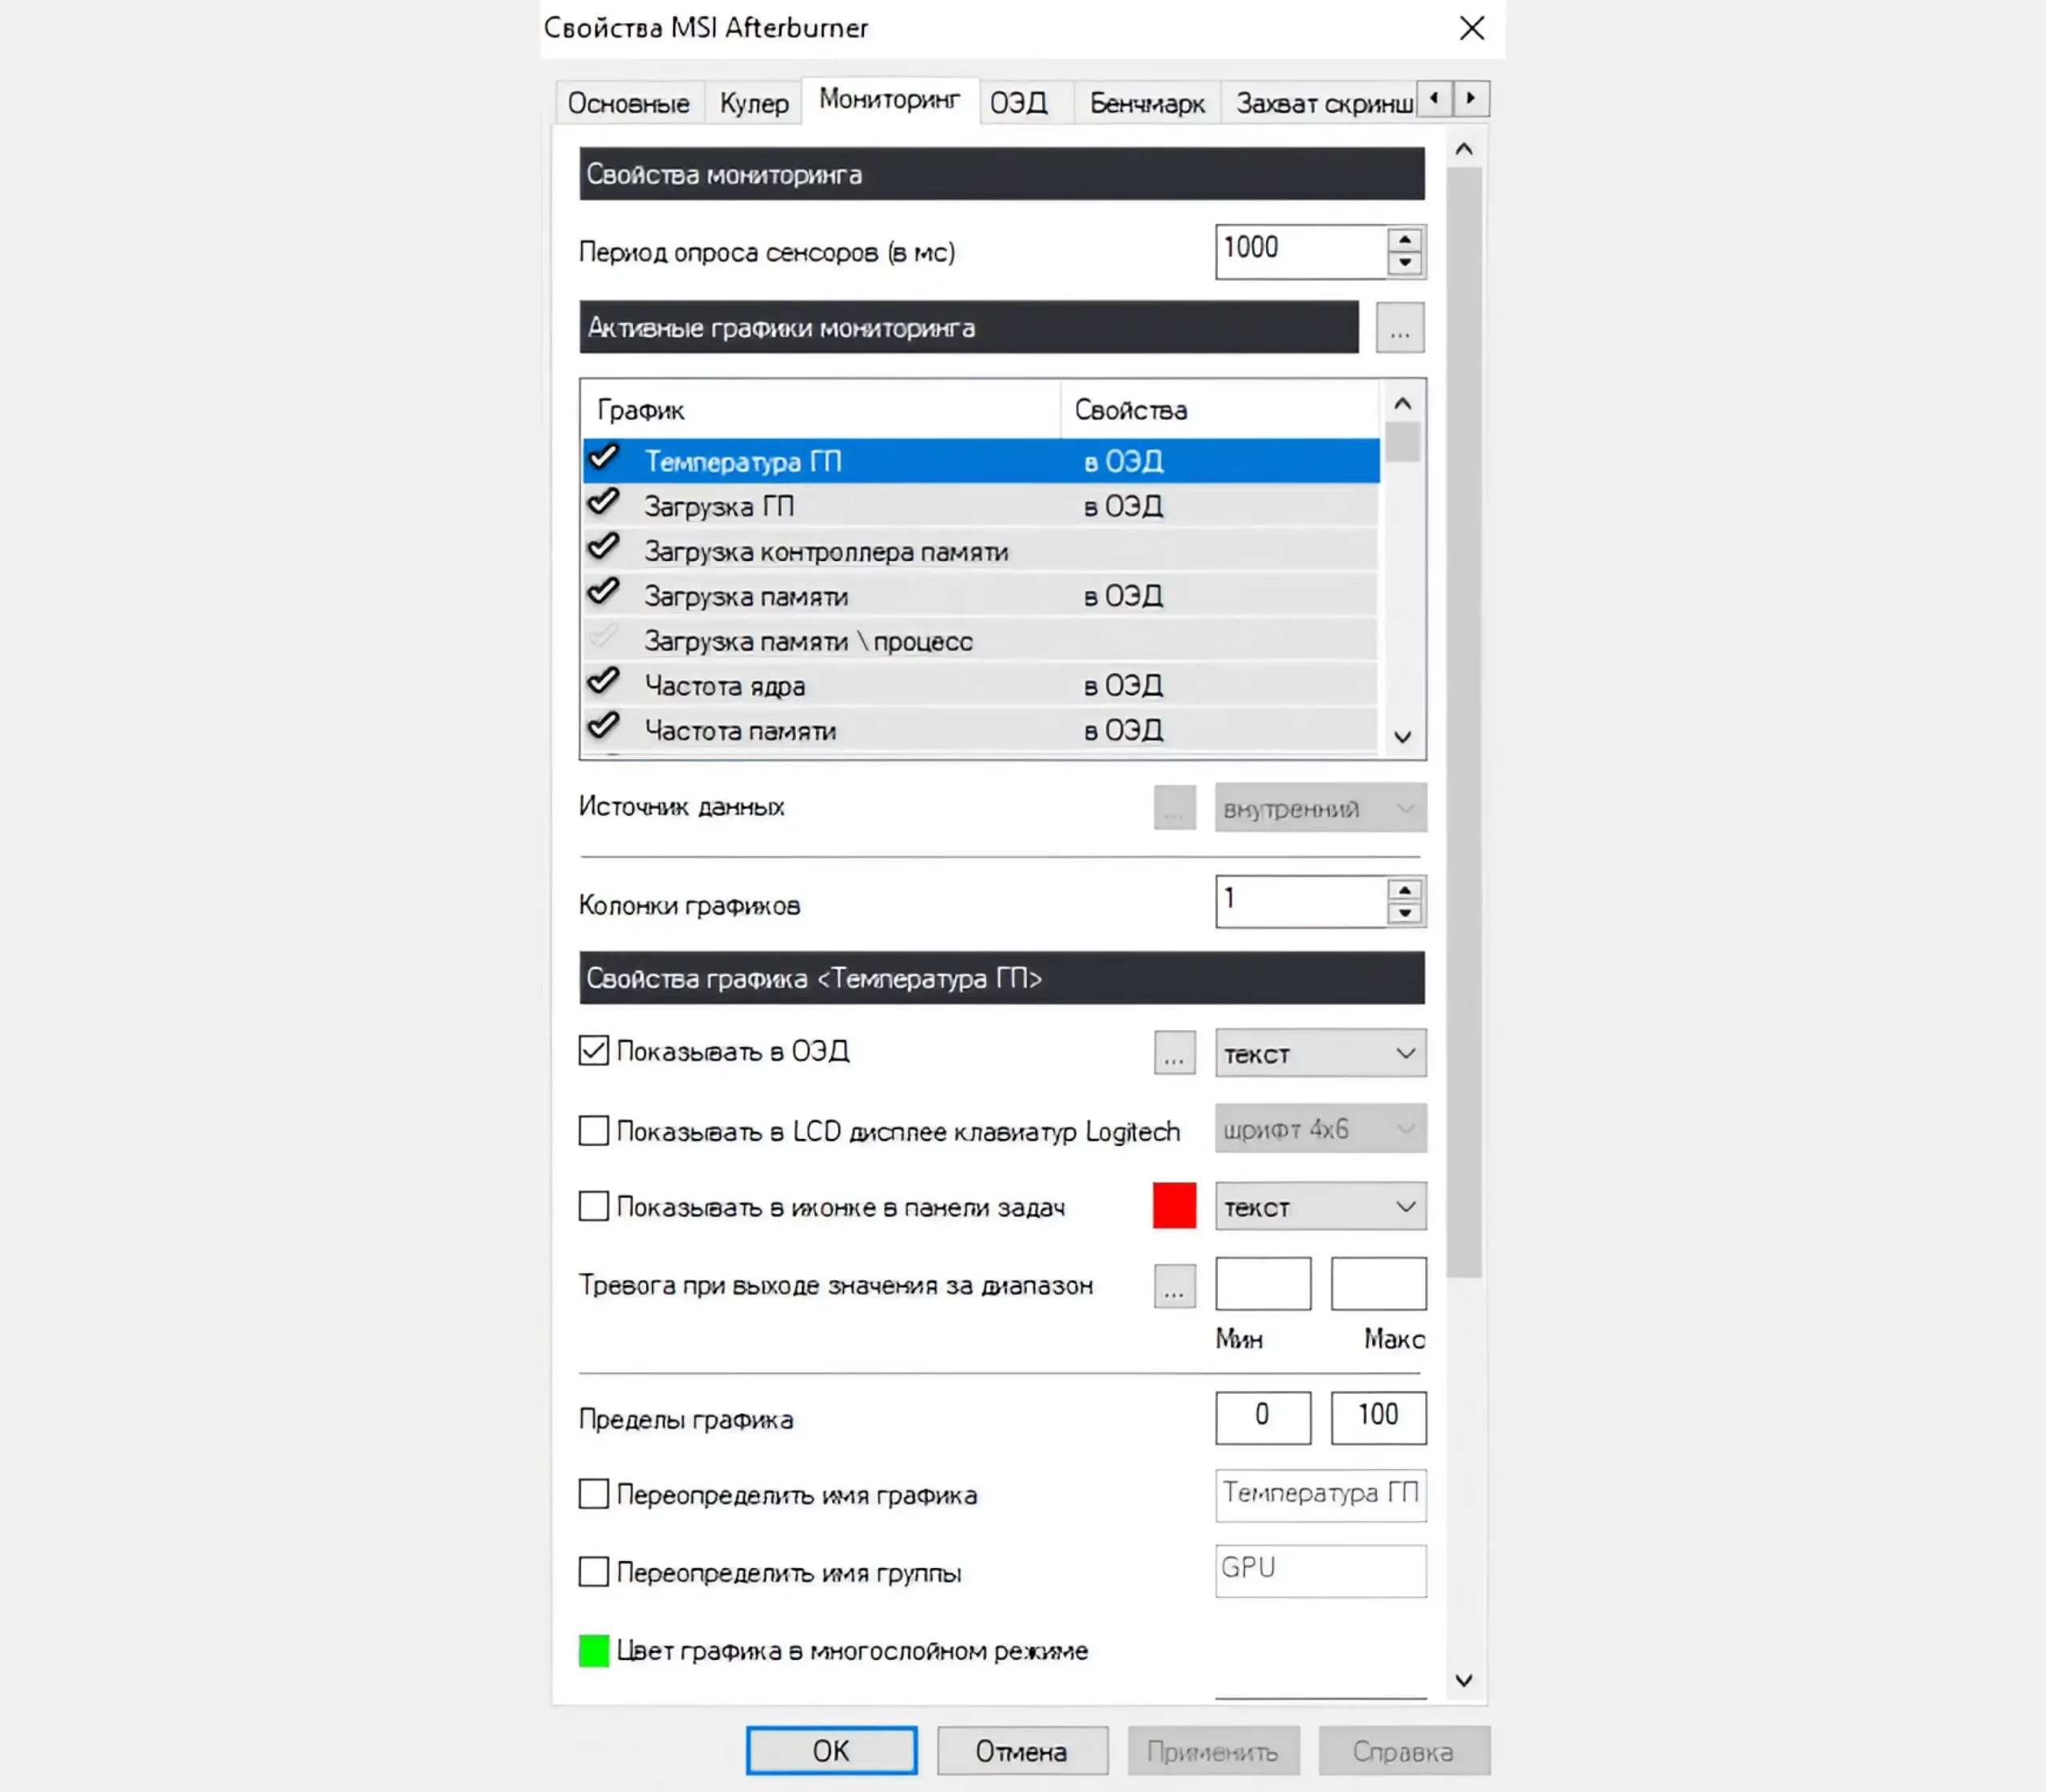Increase the sensor polling period spinner
Image resolution: width=2046 pixels, height=1792 pixels.
pyautogui.click(x=1405, y=240)
